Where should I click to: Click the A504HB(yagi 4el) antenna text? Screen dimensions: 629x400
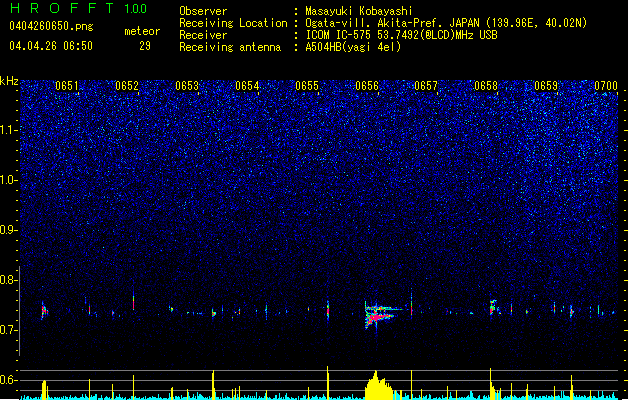(x=353, y=47)
